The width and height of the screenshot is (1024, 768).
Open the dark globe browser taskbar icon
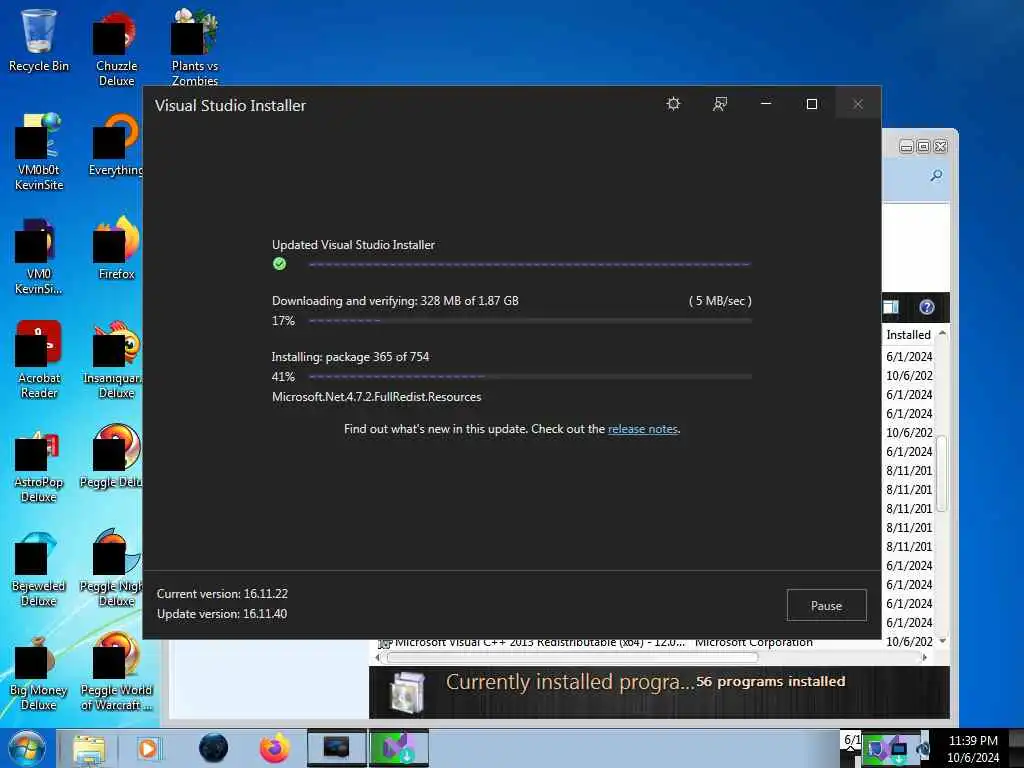(x=214, y=748)
